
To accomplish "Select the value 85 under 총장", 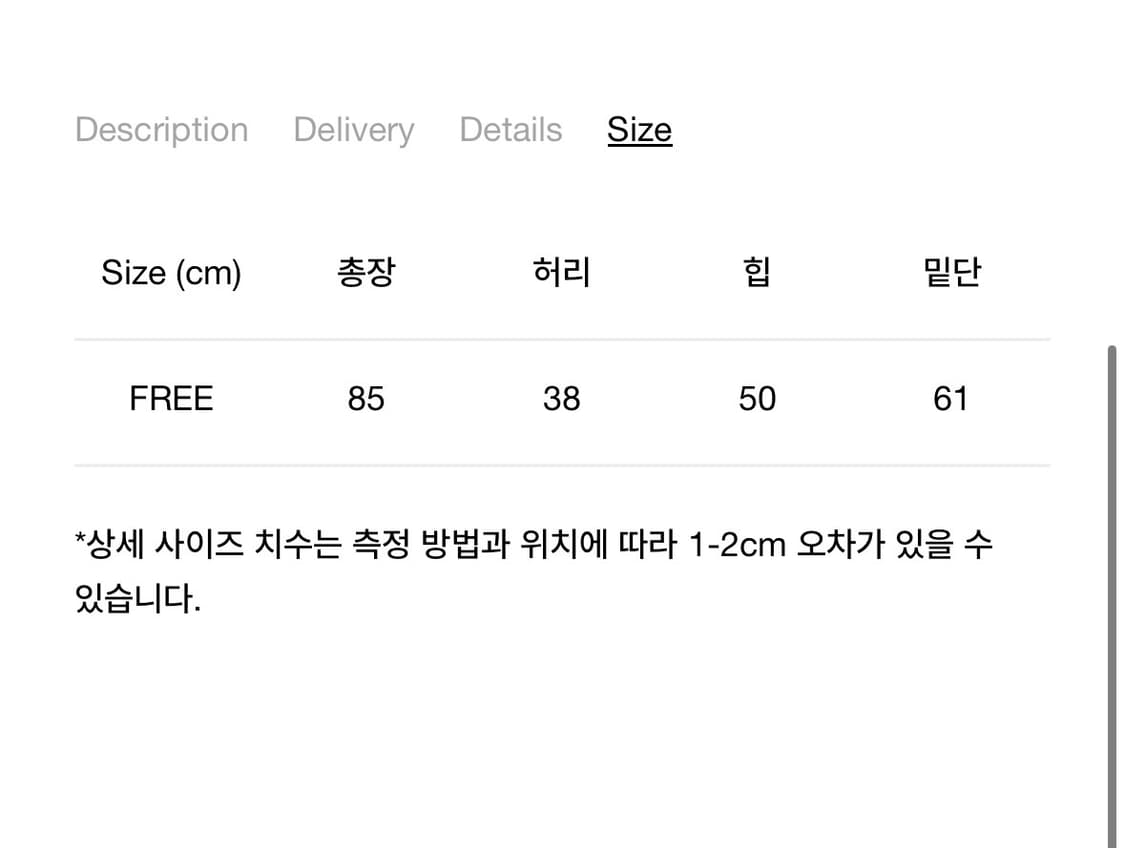I will click(x=366, y=398).
